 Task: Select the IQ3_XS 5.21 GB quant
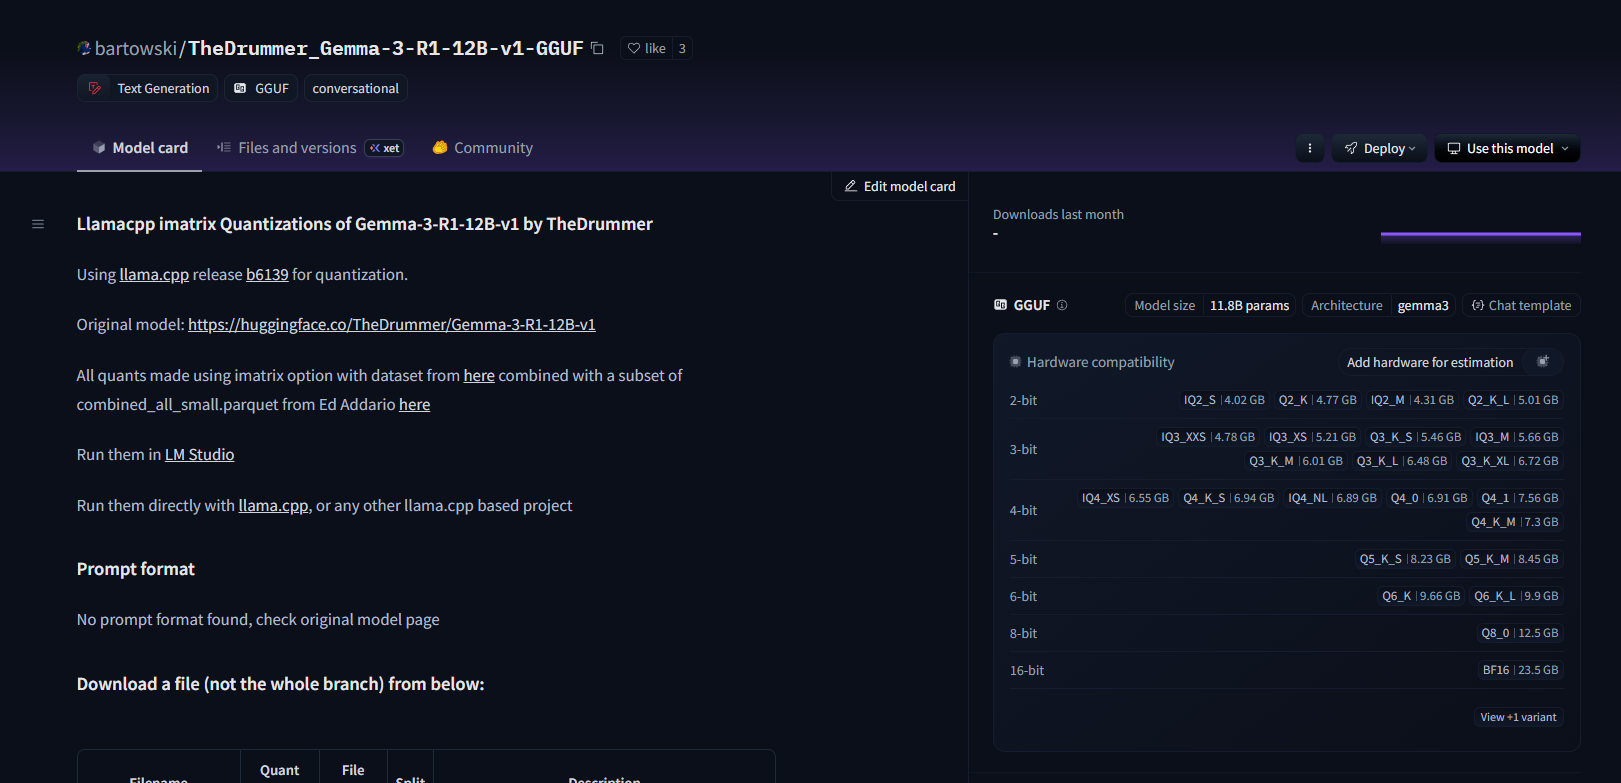coord(1312,437)
